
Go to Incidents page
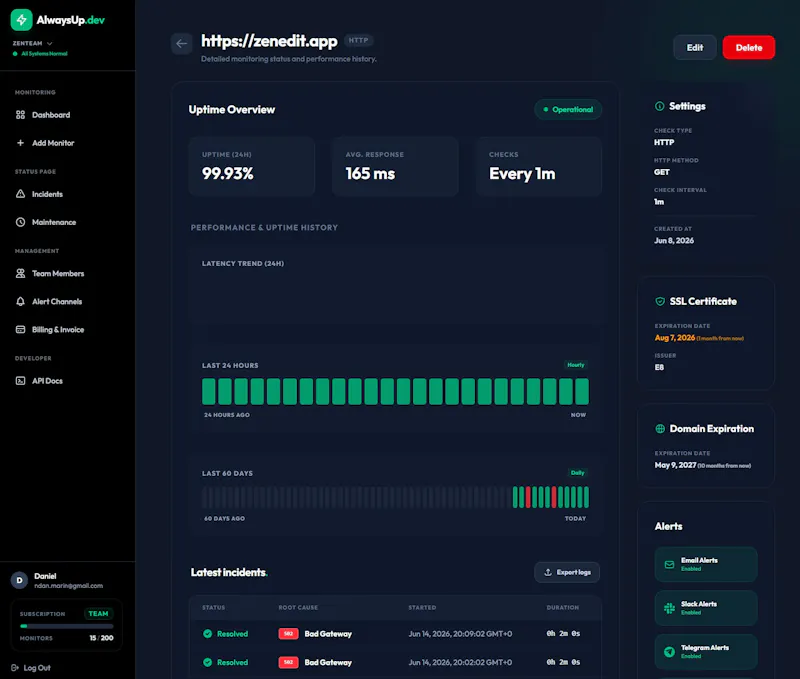point(47,194)
